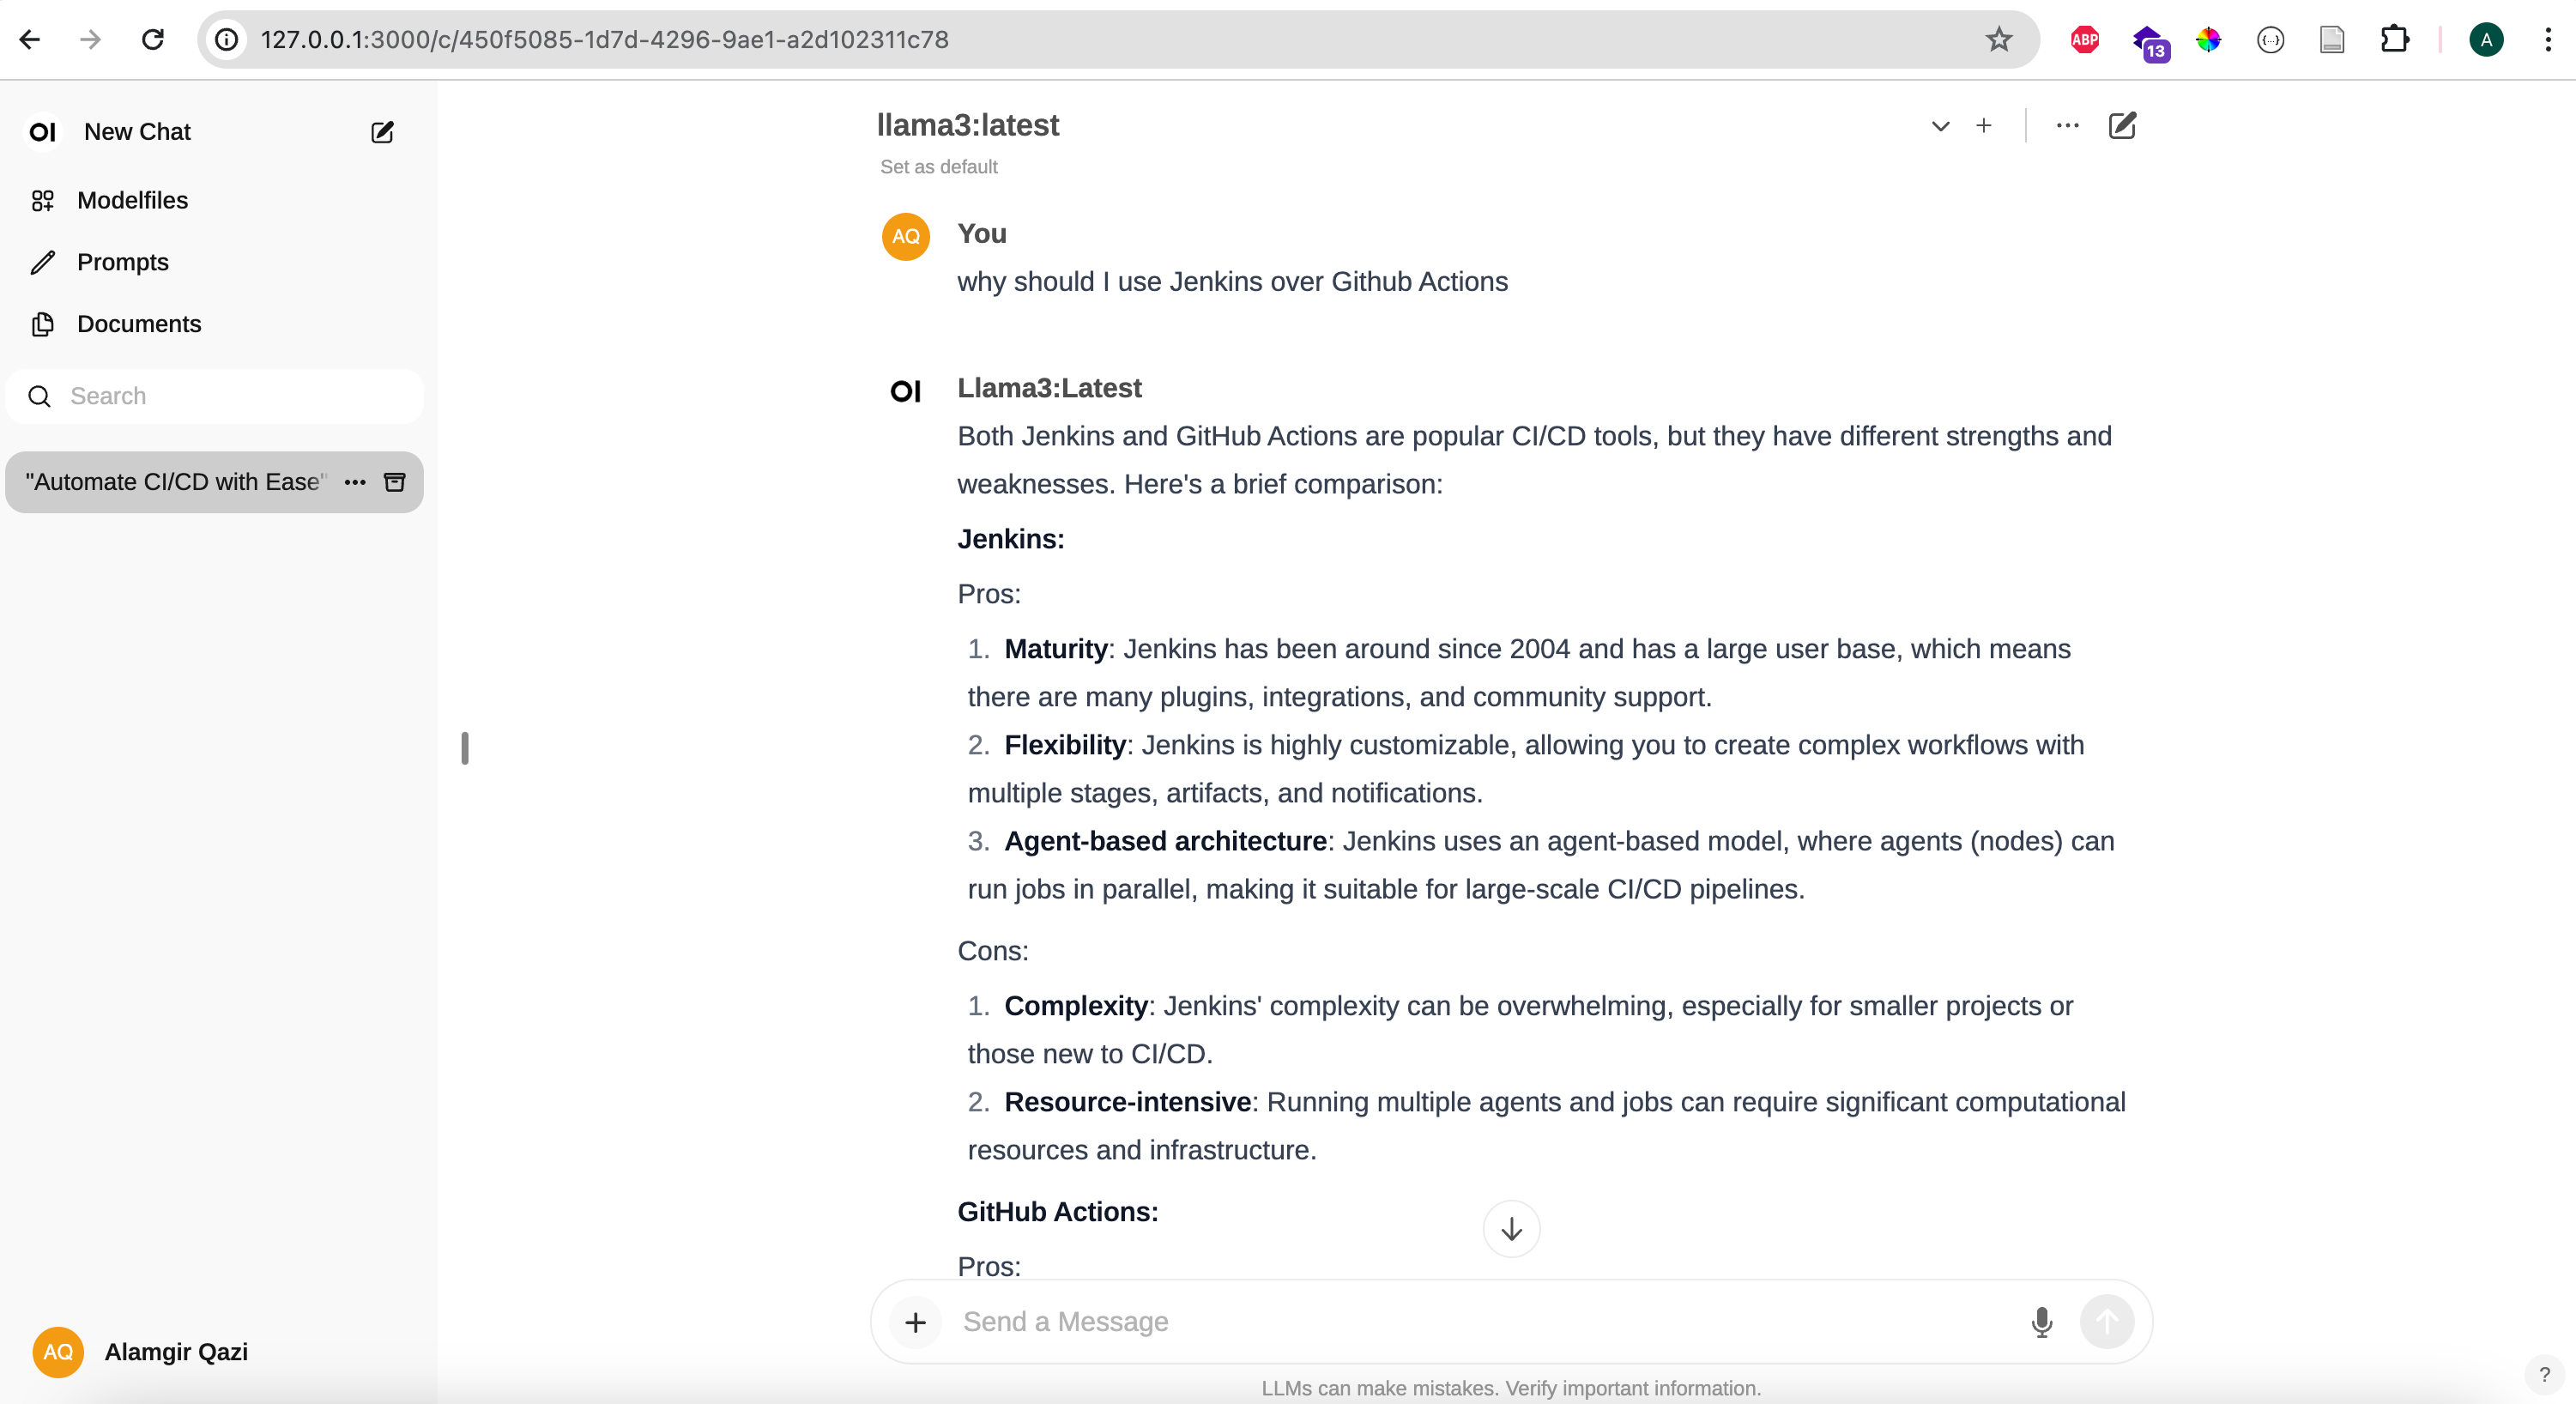The height and width of the screenshot is (1404, 2576).
Task: Click the "GitHub Actions:" heading
Action: (1058, 1212)
